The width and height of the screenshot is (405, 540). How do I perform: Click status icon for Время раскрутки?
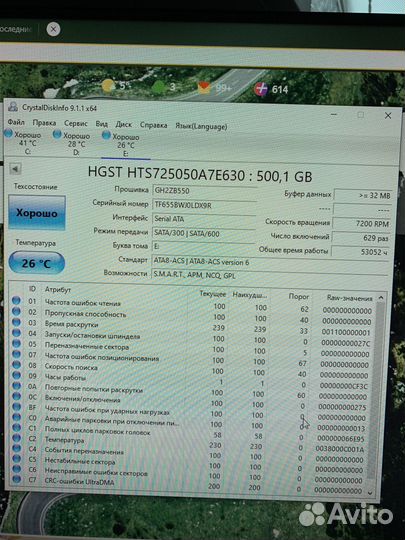(16, 322)
